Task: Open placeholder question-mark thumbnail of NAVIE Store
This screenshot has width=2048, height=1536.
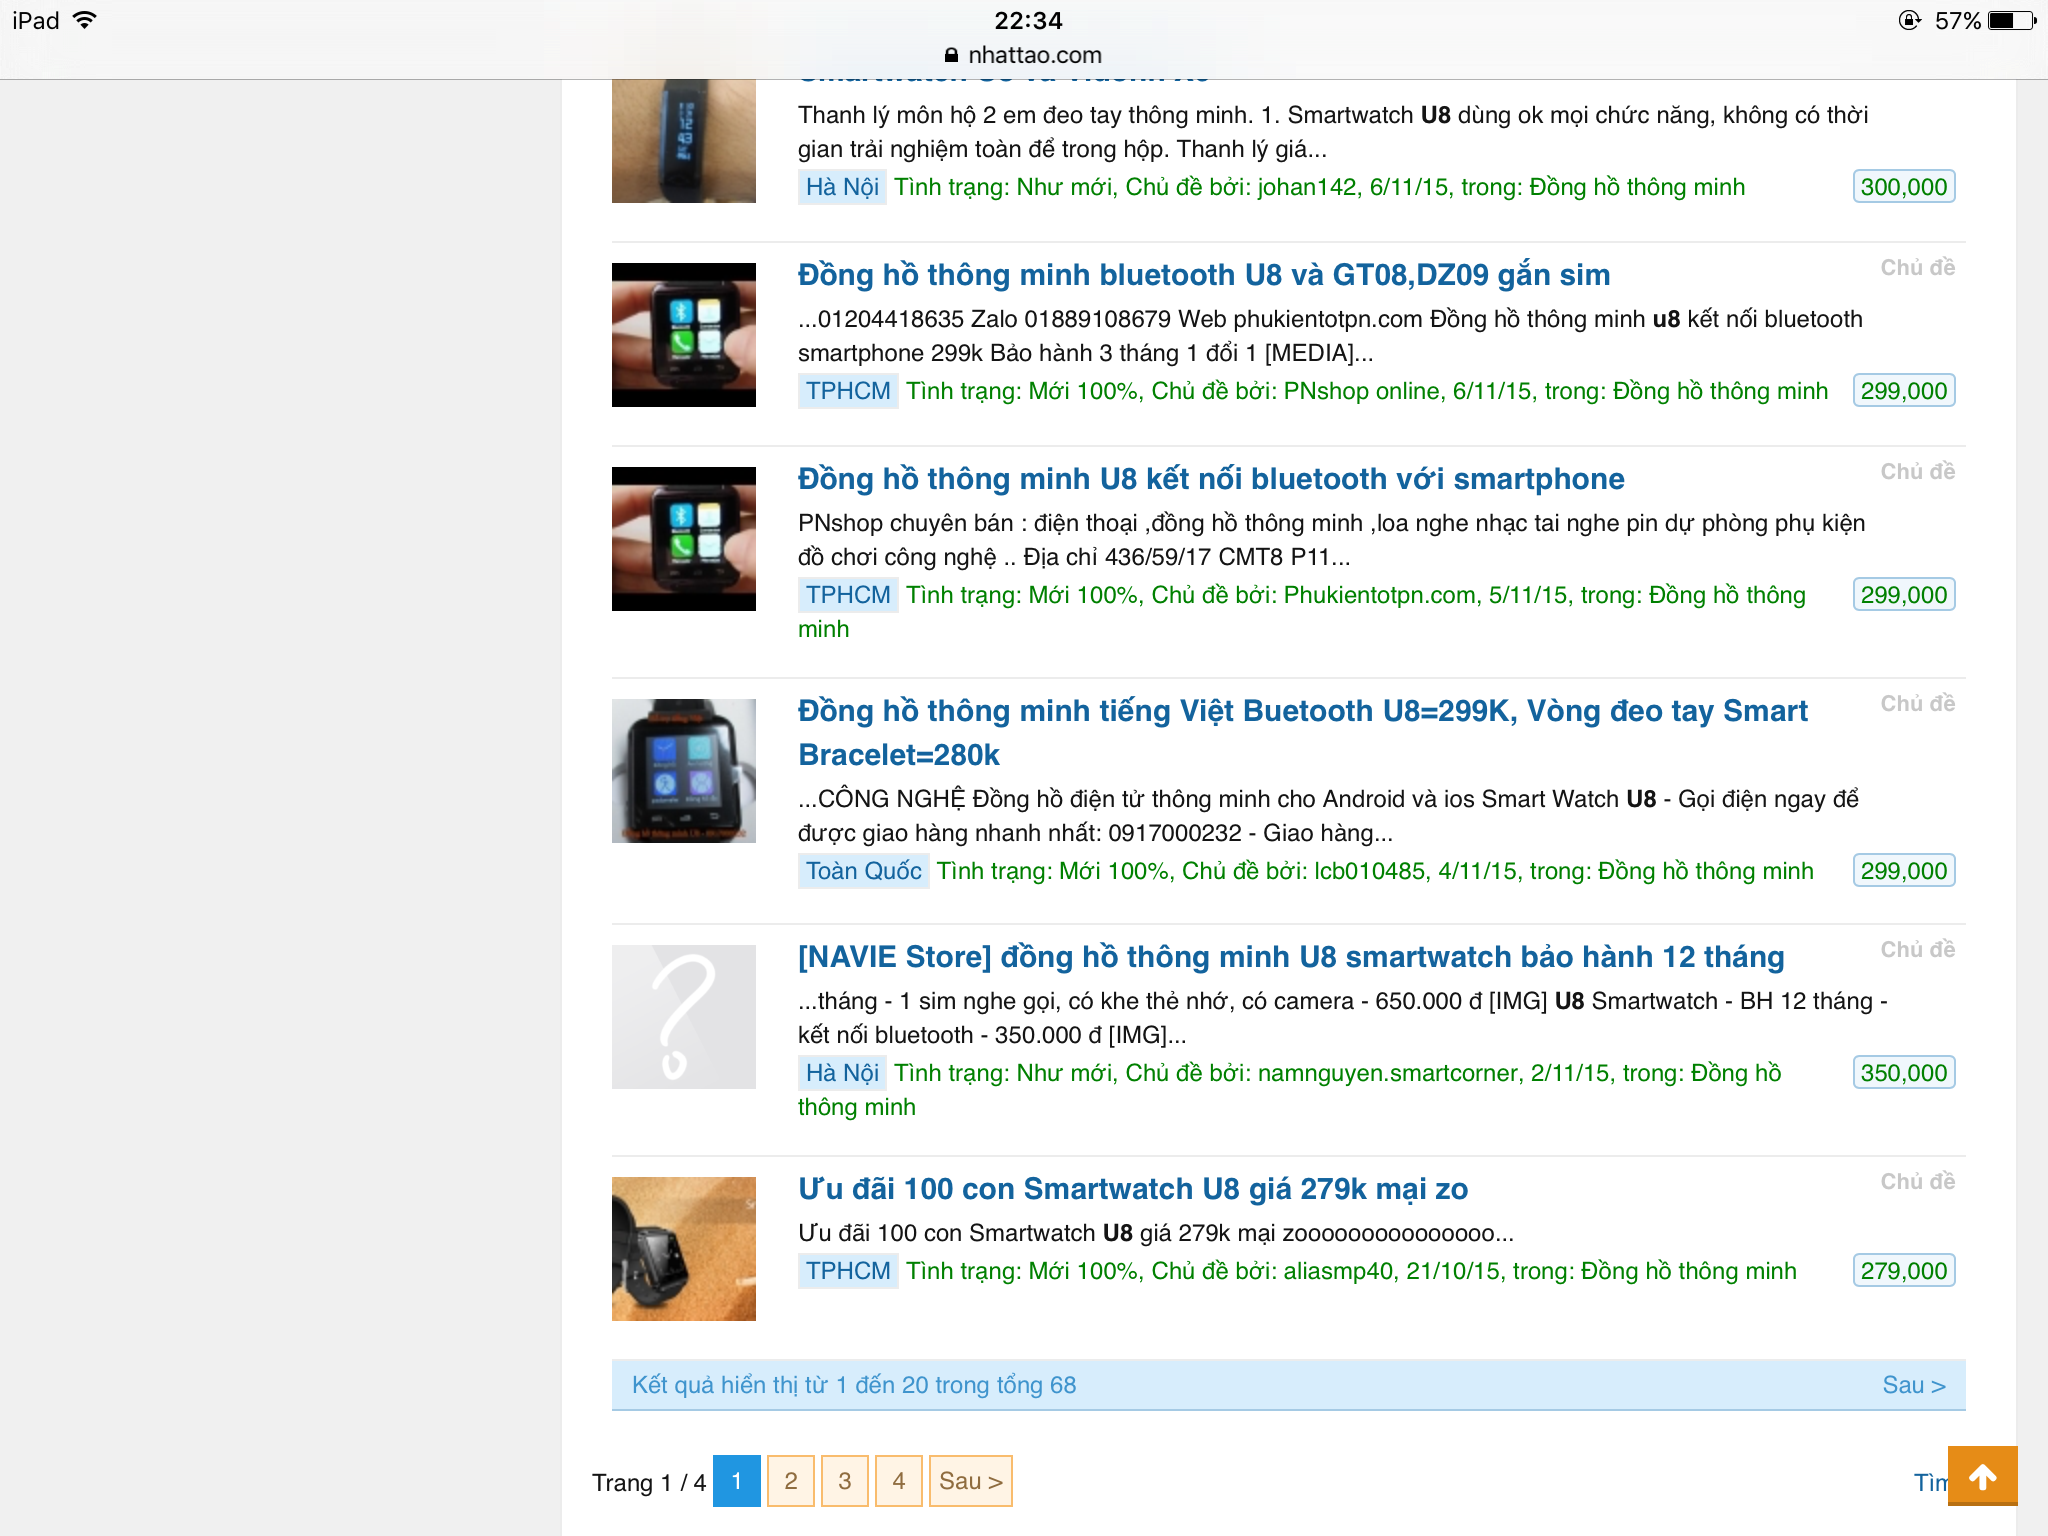Action: tap(684, 1017)
